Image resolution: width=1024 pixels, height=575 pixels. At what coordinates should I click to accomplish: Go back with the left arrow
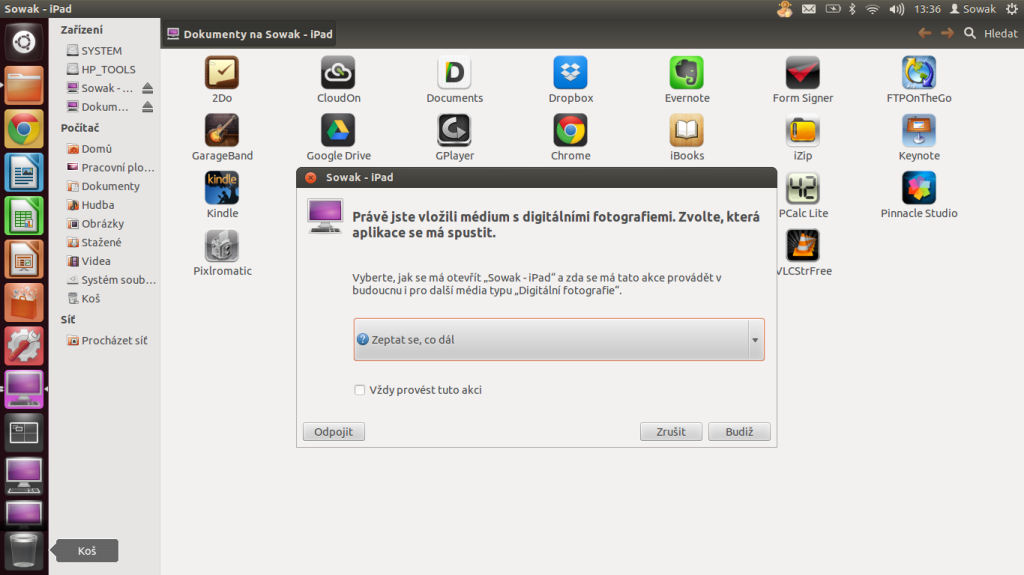tap(924, 33)
